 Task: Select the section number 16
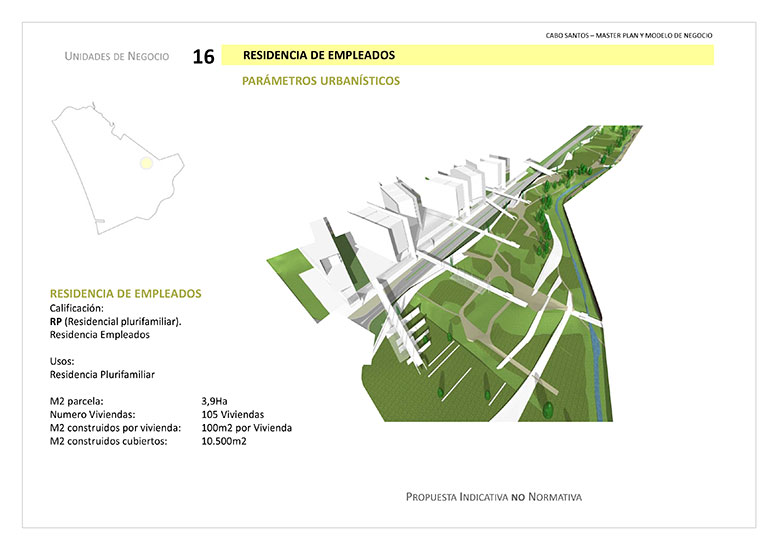203,57
